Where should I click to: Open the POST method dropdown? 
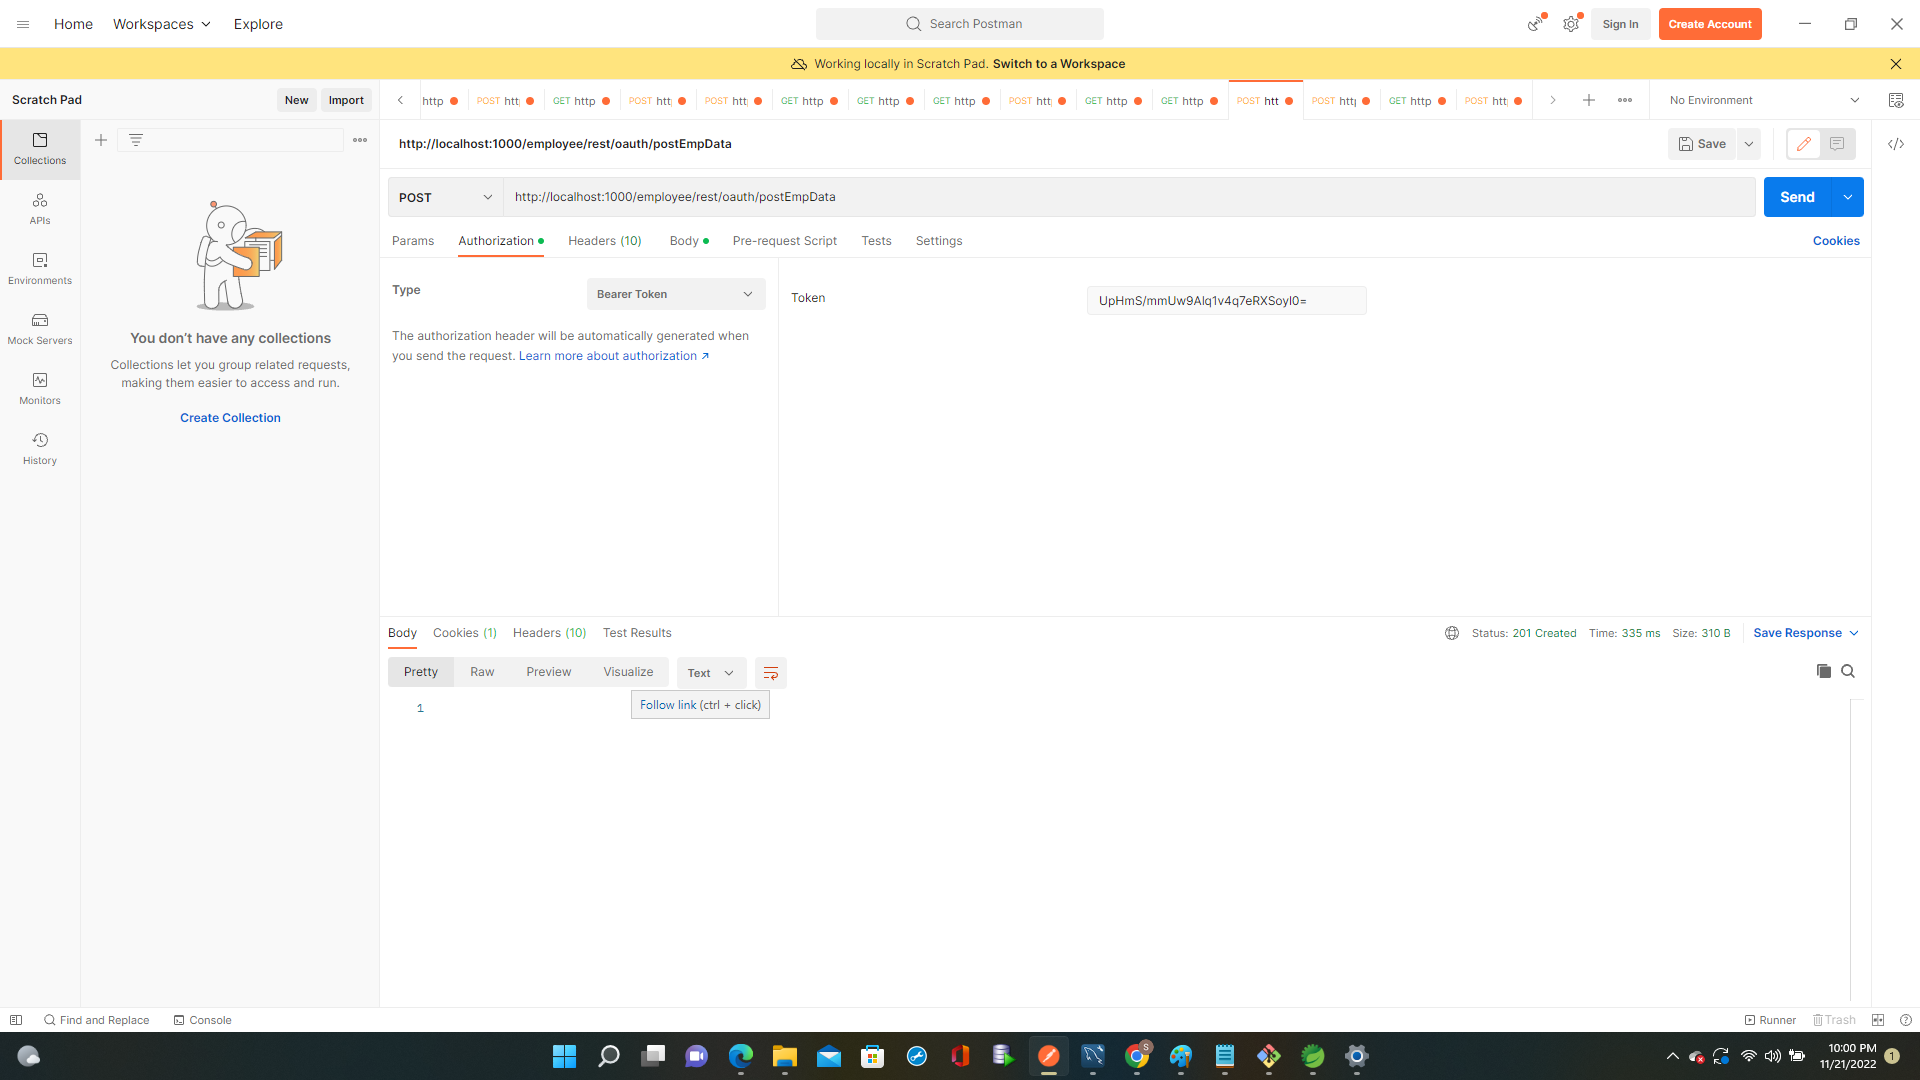coord(445,197)
